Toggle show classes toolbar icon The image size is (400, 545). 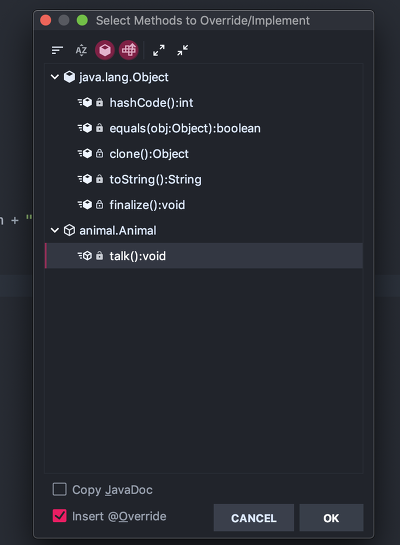coord(105,50)
